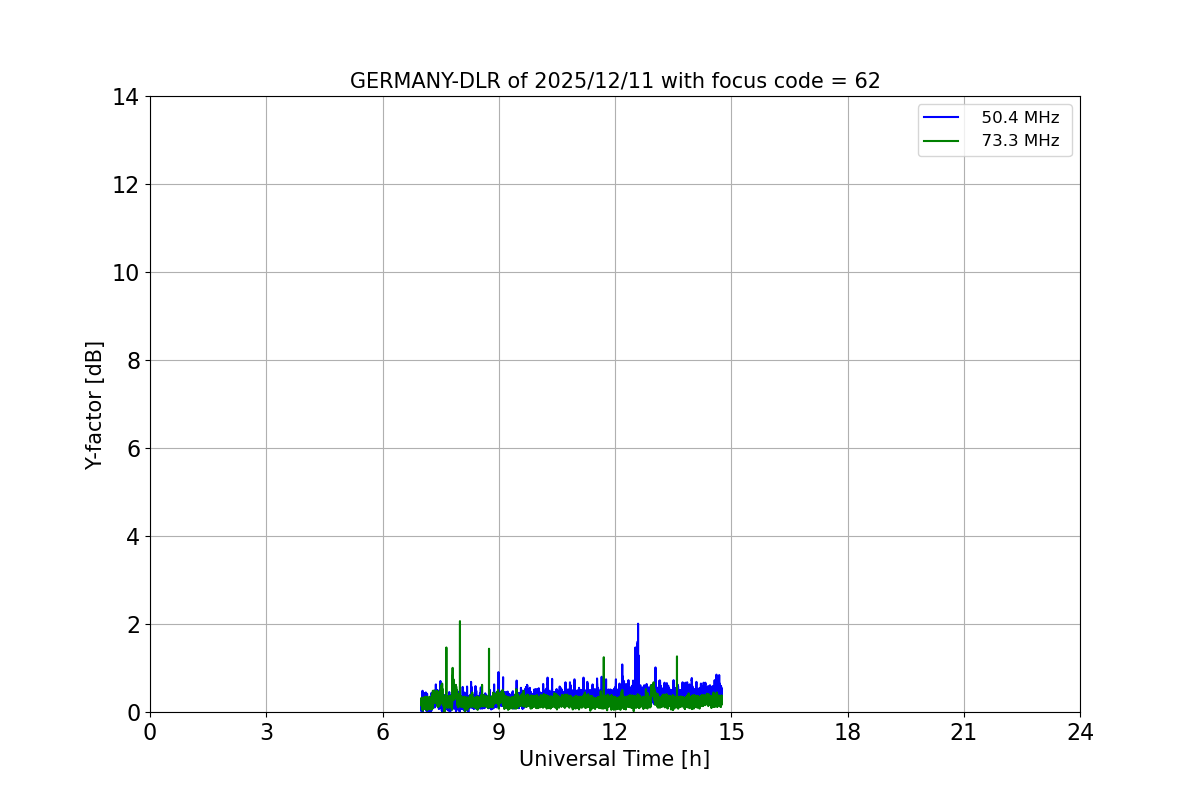Click x-axis tick label '21'
This screenshot has width=1200, height=800.
click(964, 732)
